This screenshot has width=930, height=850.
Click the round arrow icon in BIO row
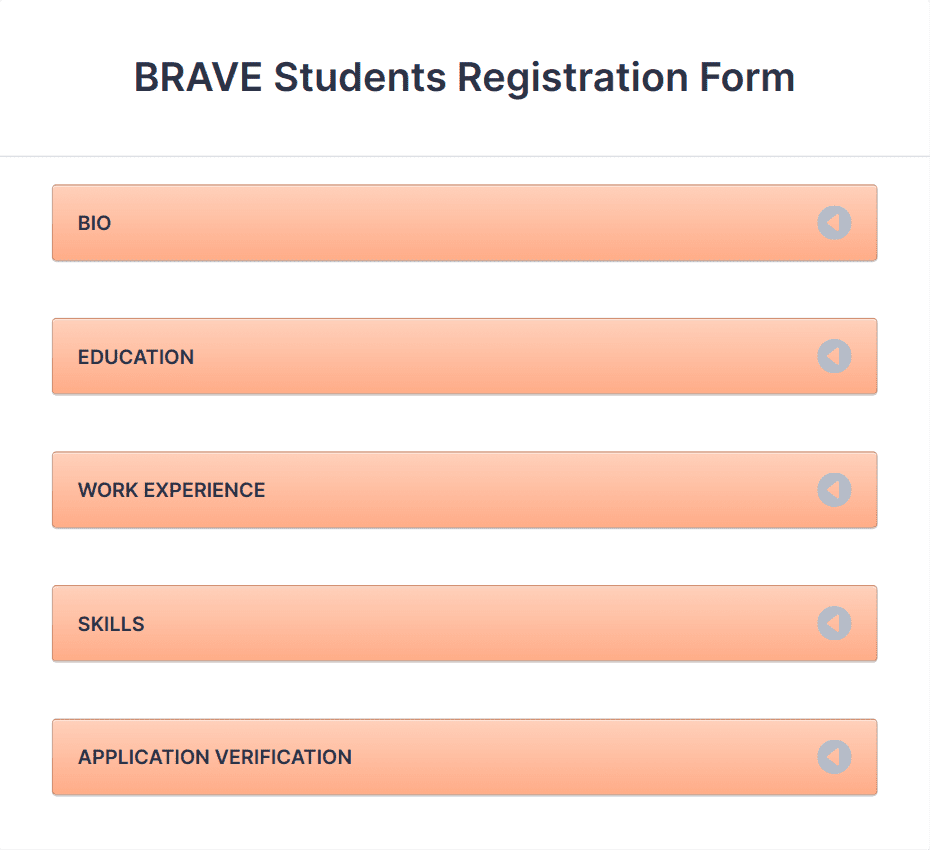point(834,223)
